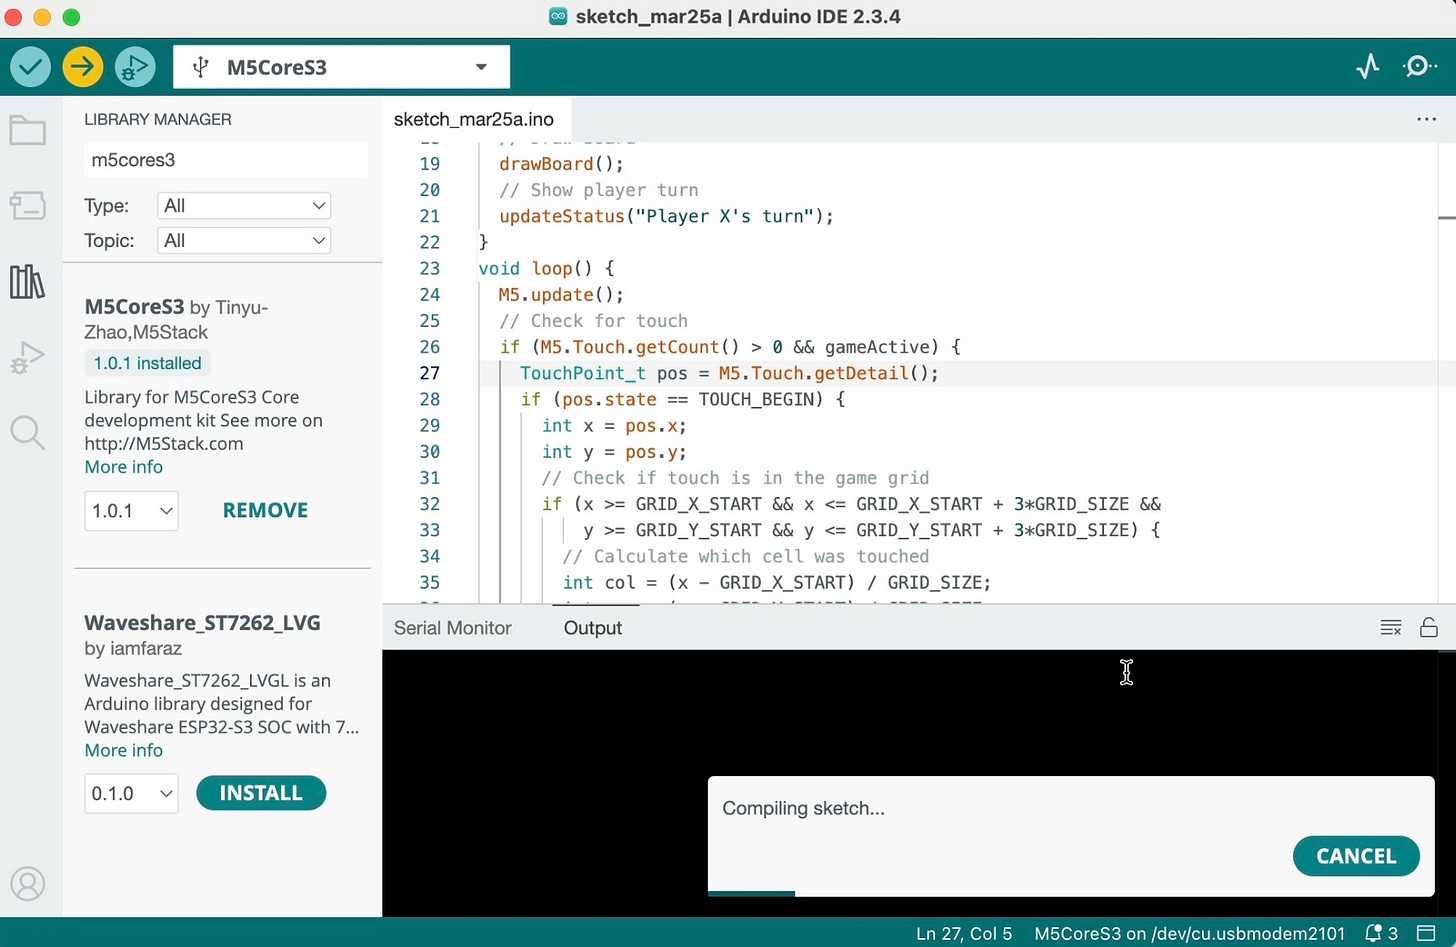This screenshot has height=947, width=1456.
Task: Click the Waveshare_ST7262_LVG library title
Action: point(202,623)
